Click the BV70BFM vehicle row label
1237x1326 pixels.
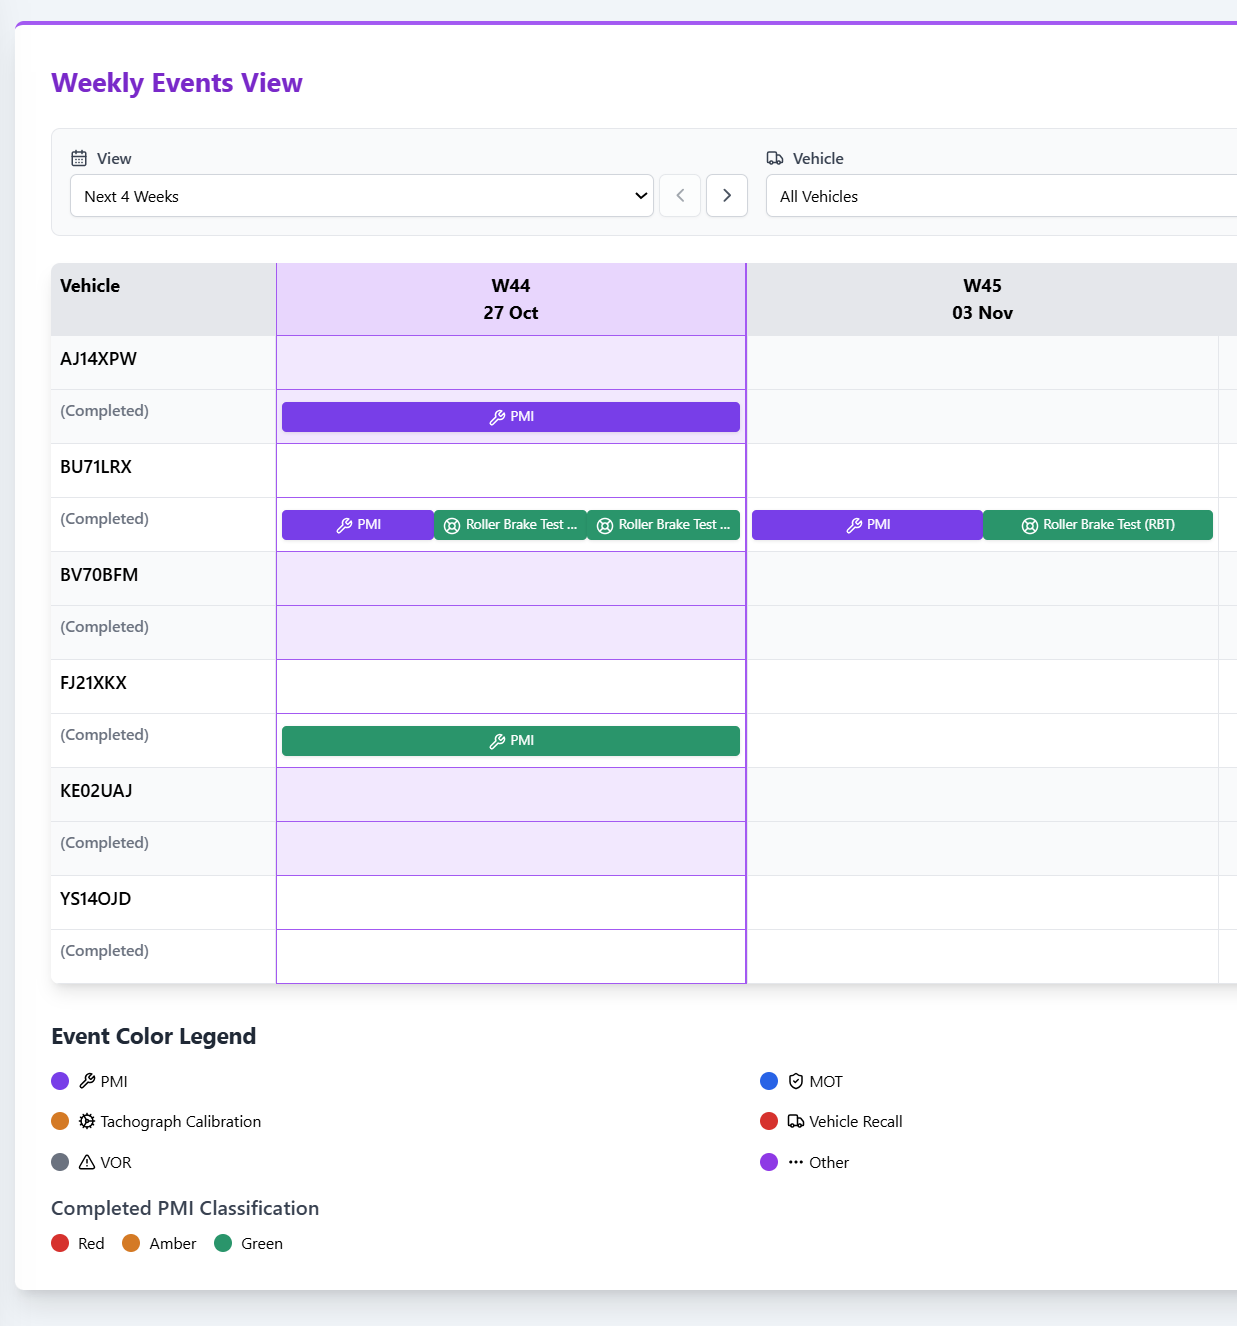pyautogui.click(x=99, y=575)
